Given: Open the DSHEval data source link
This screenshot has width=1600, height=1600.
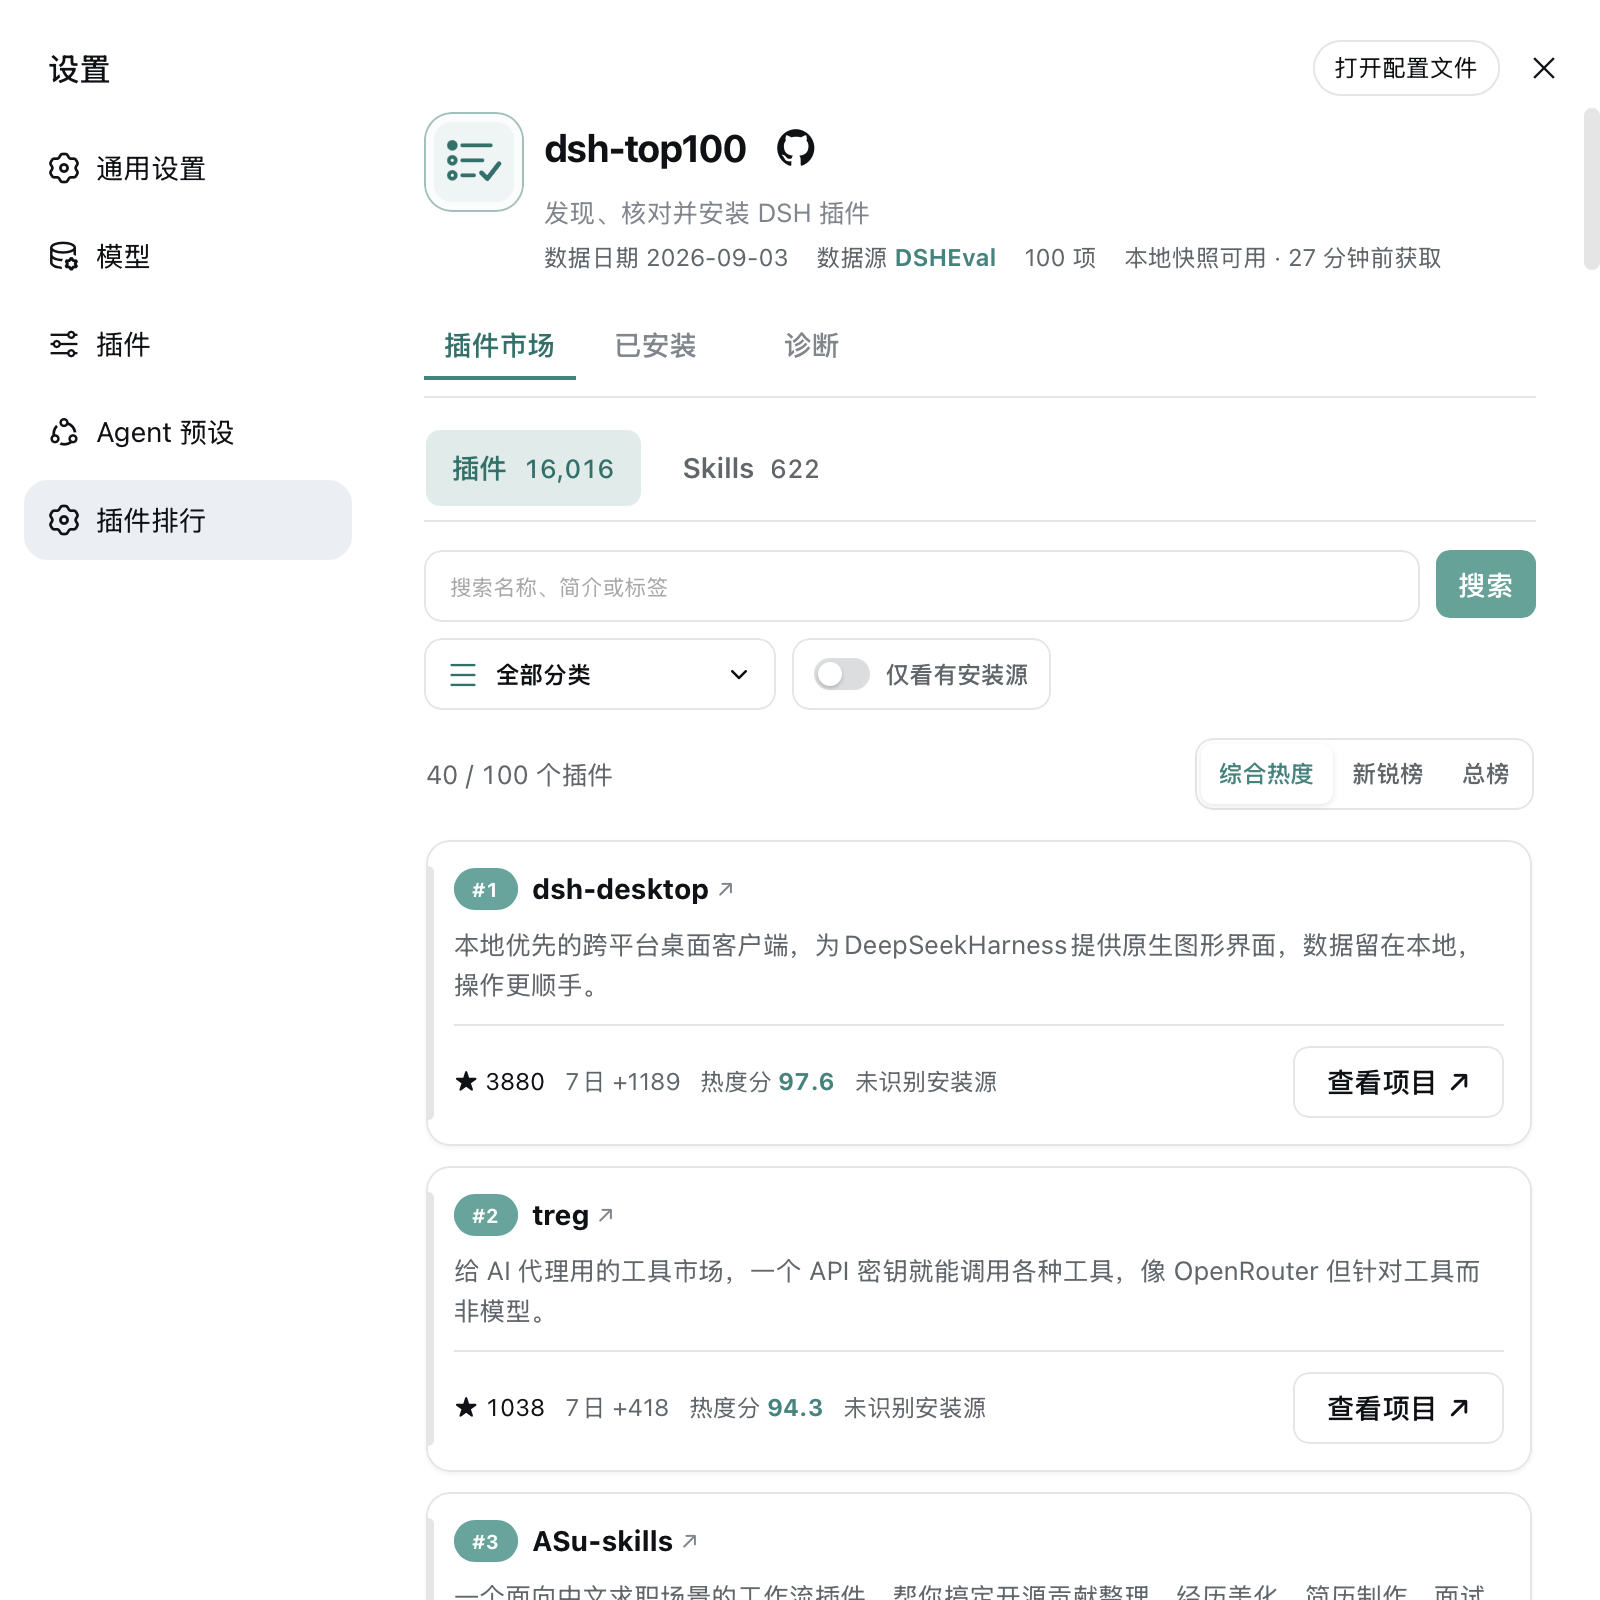Looking at the screenshot, I should point(945,258).
